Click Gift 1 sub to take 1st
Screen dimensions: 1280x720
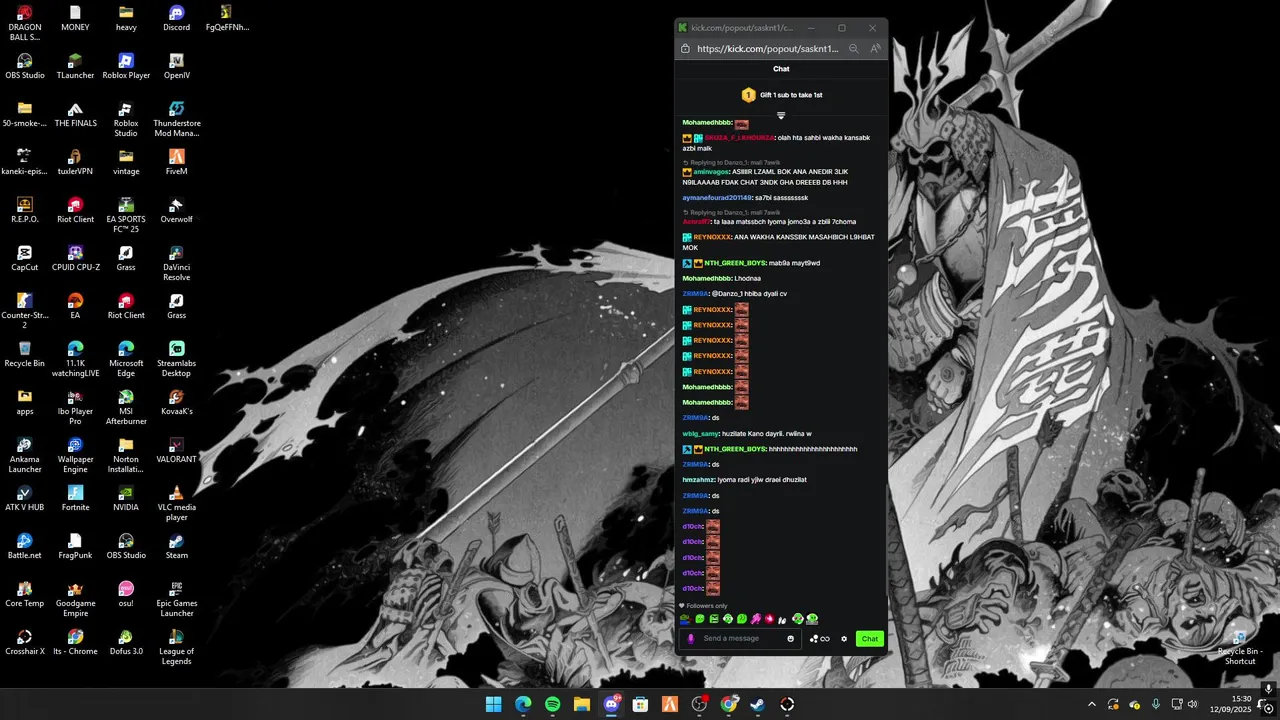coord(791,95)
